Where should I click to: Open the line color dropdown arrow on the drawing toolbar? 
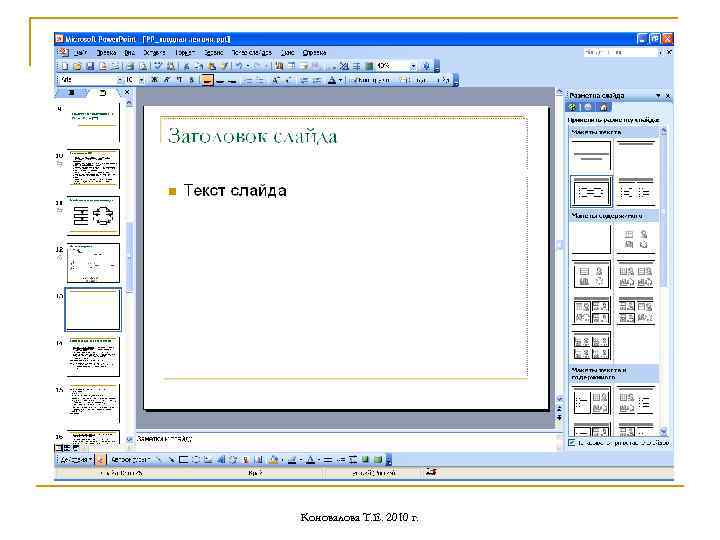300,459
